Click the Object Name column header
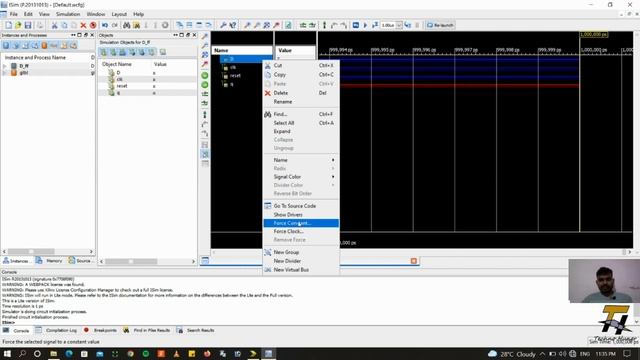This screenshot has height=360, width=640. pyautogui.click(x=117, y=64)
